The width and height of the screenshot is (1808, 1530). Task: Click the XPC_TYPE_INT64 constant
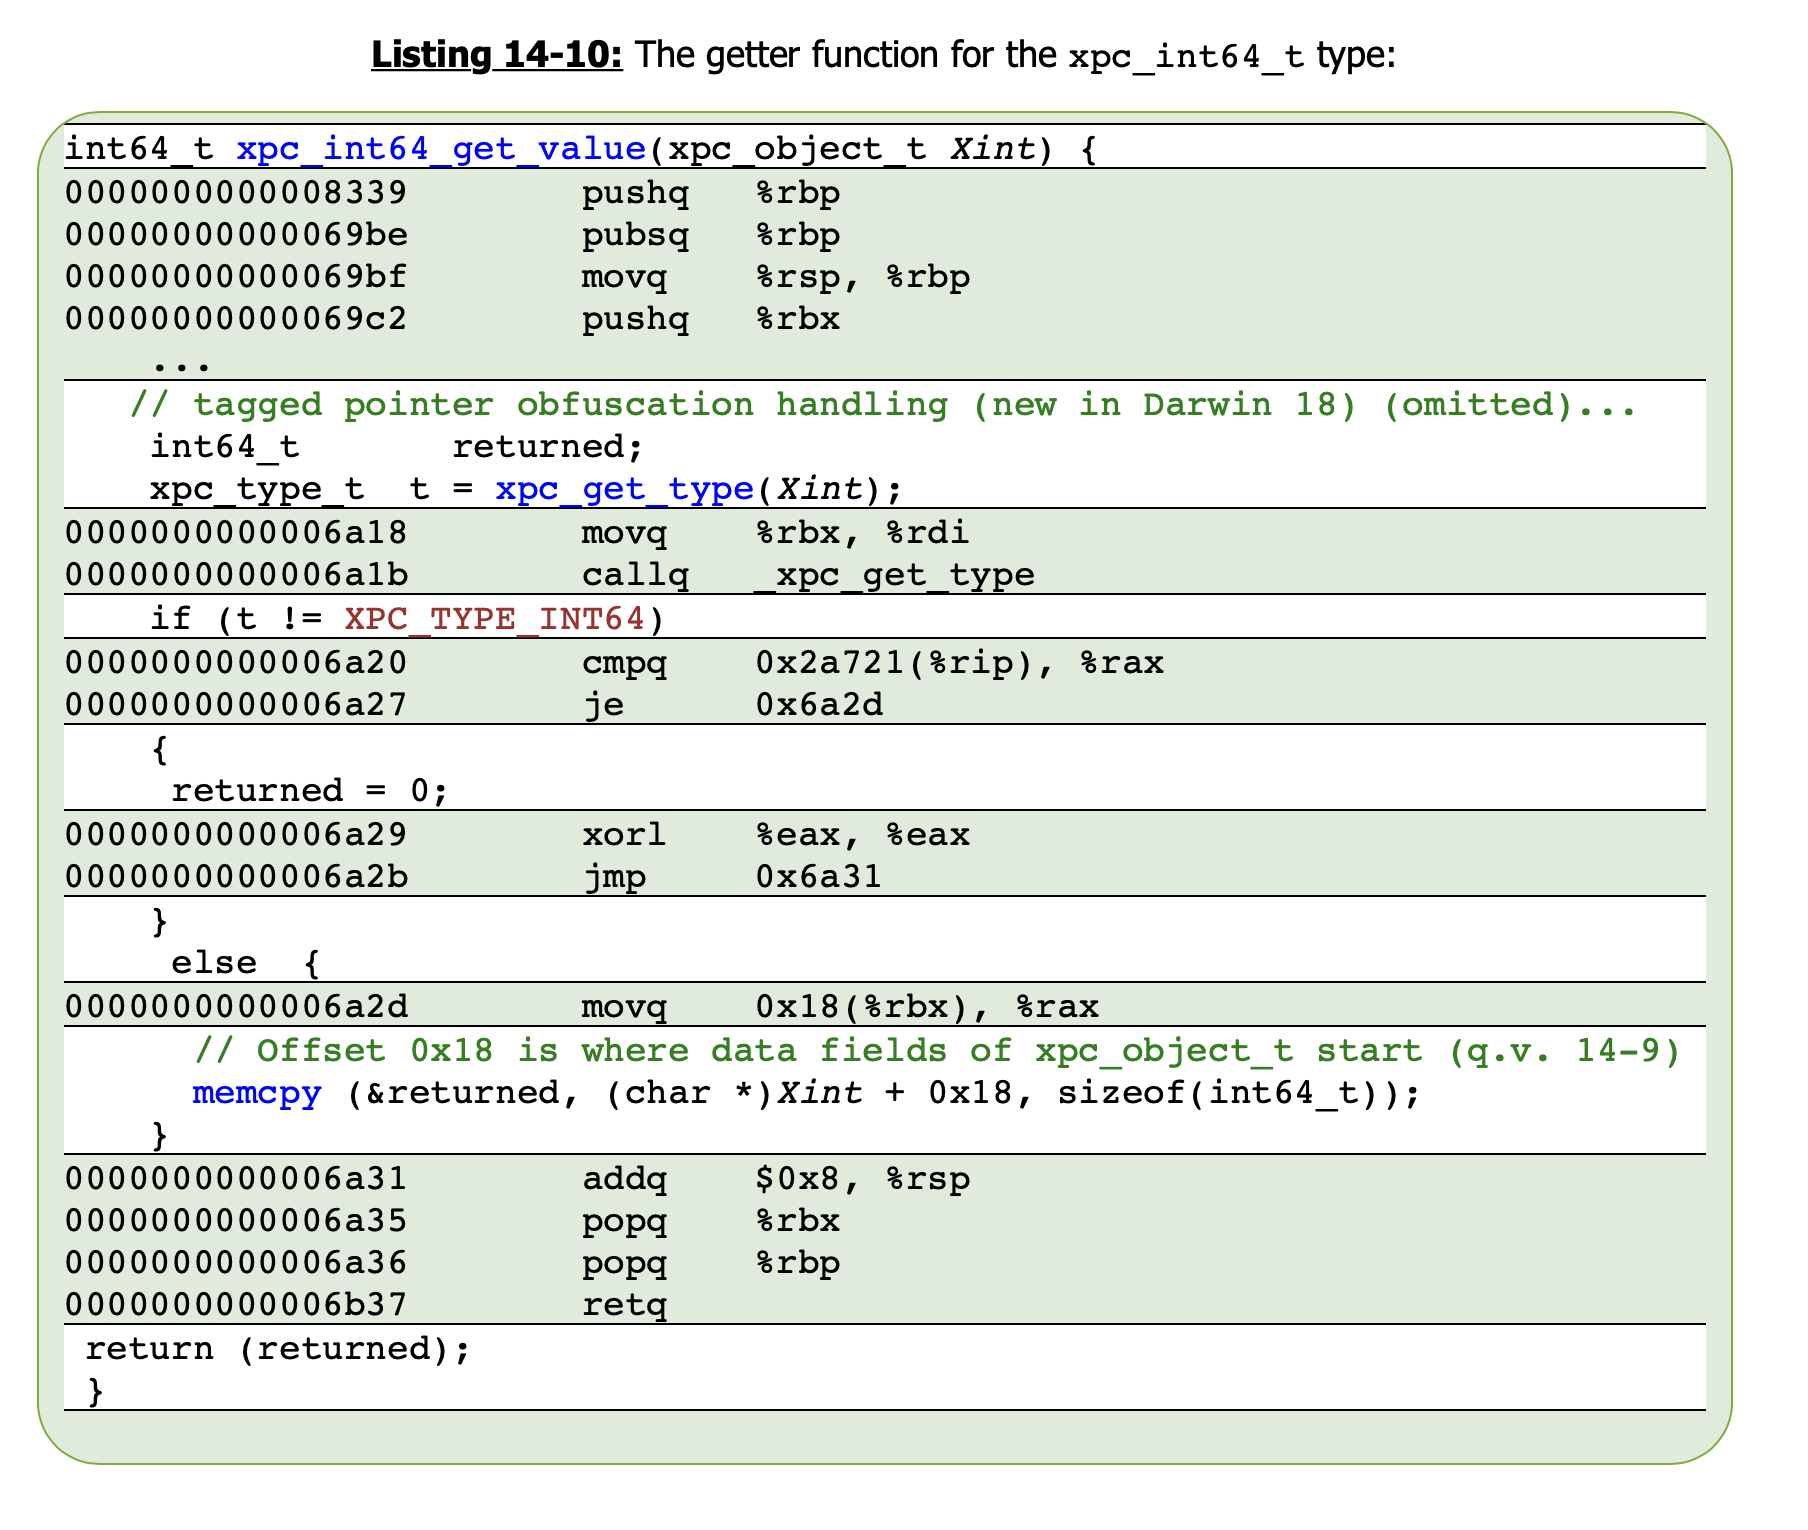coord(495,619)
